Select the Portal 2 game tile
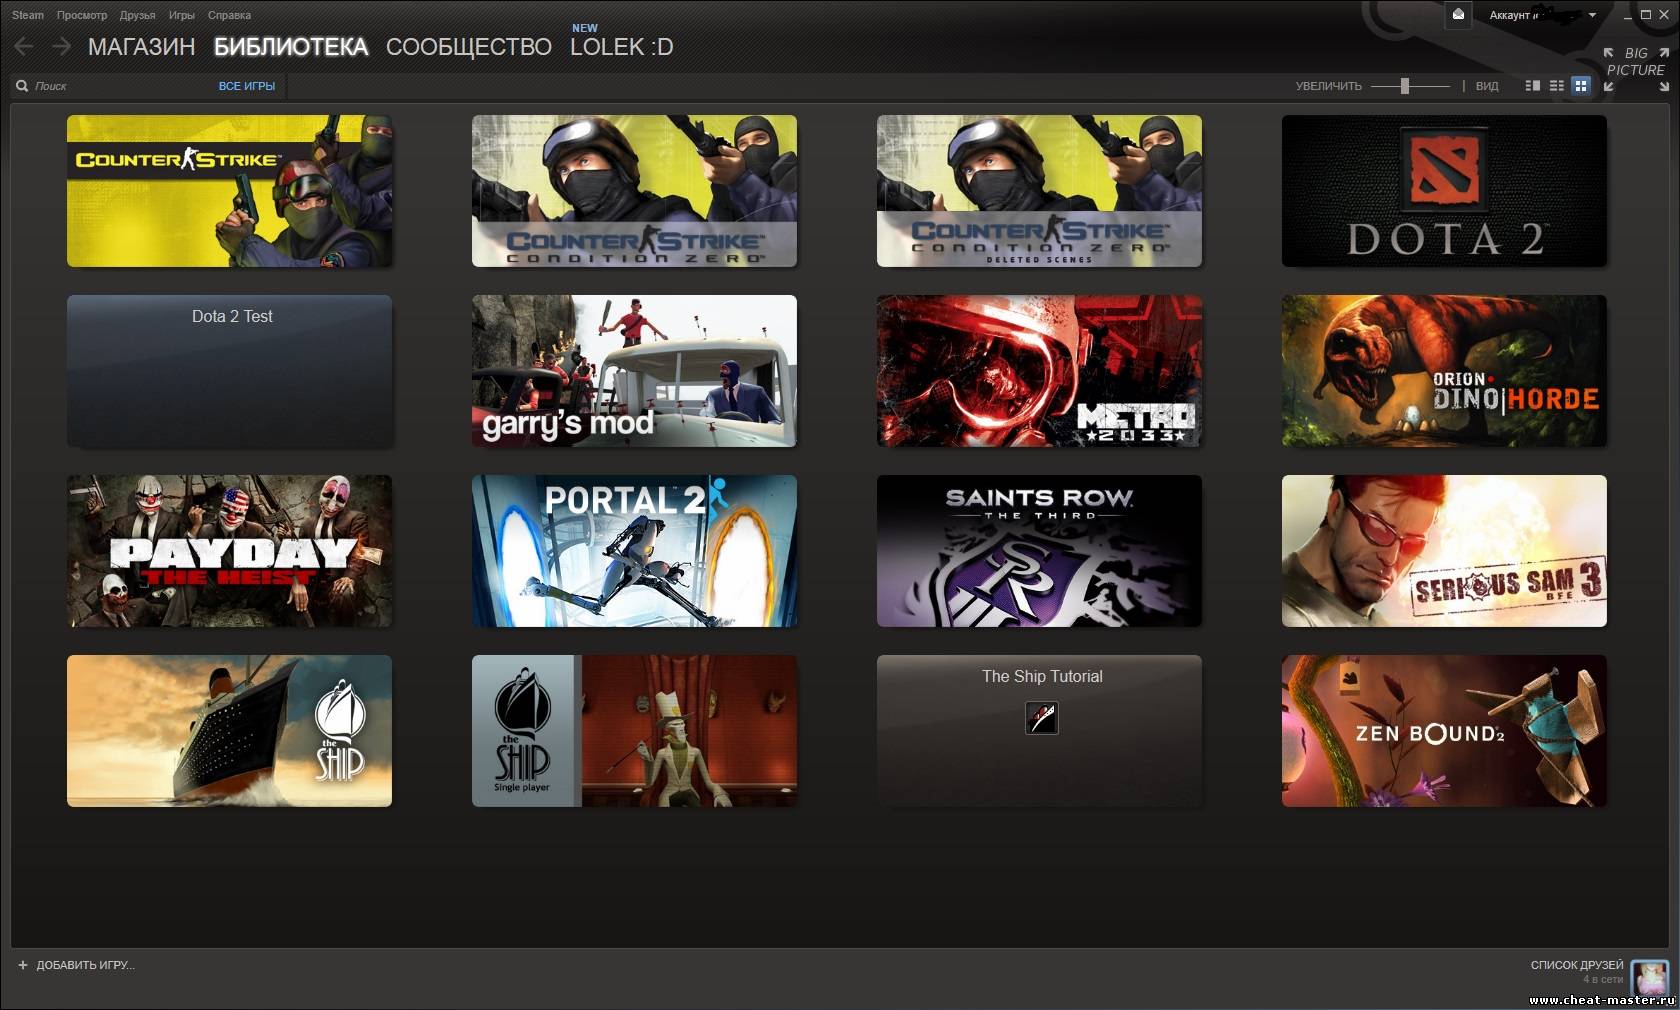Viewport: 1680px width, 1010px height. [x=634, y=551]
